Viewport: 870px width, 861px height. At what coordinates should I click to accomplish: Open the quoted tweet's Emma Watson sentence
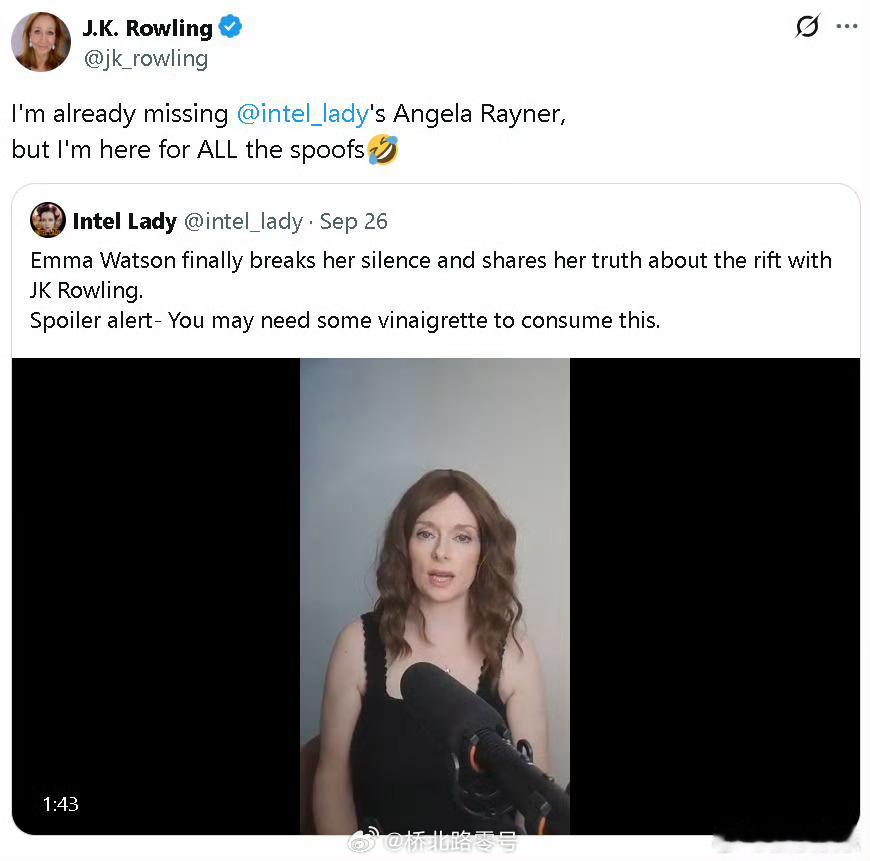[431, 275]
